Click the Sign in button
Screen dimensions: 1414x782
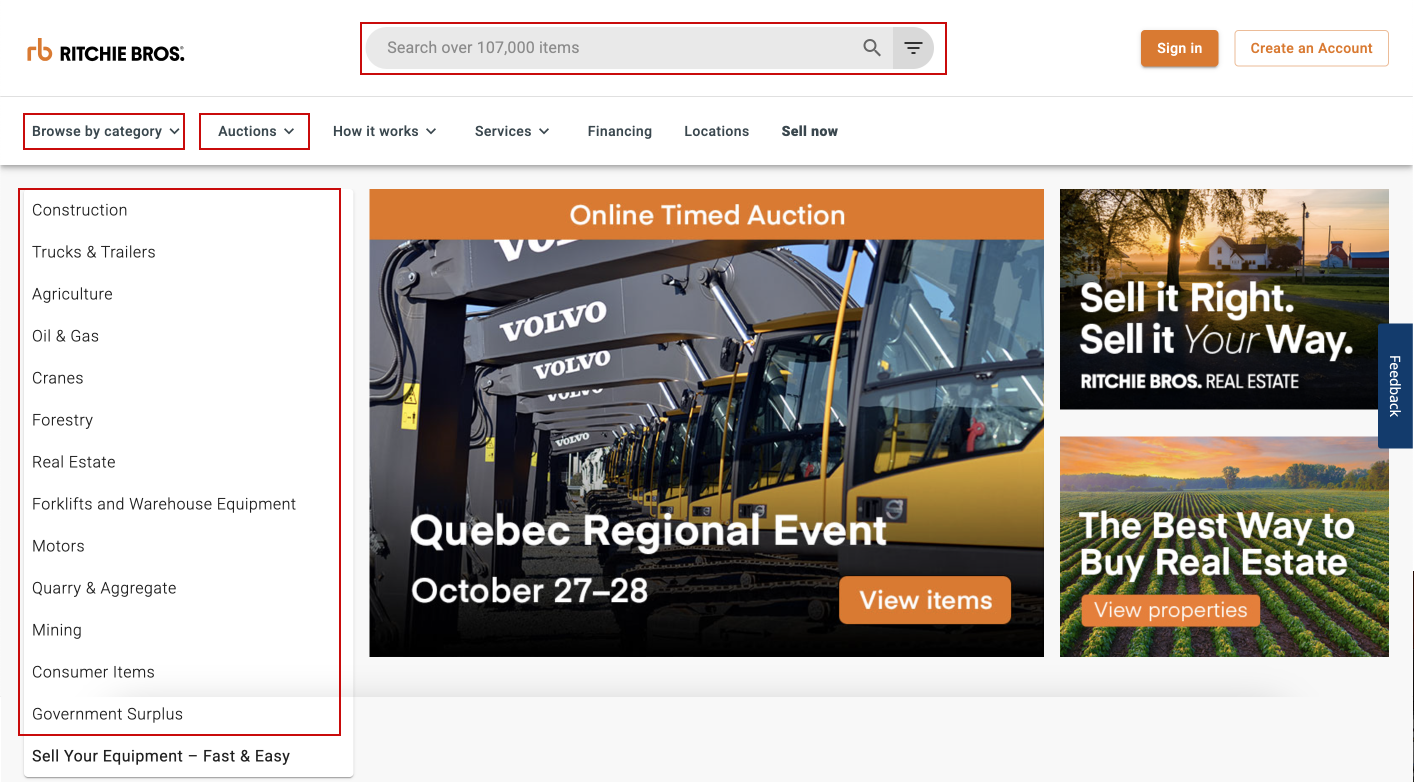point(1179,48)
